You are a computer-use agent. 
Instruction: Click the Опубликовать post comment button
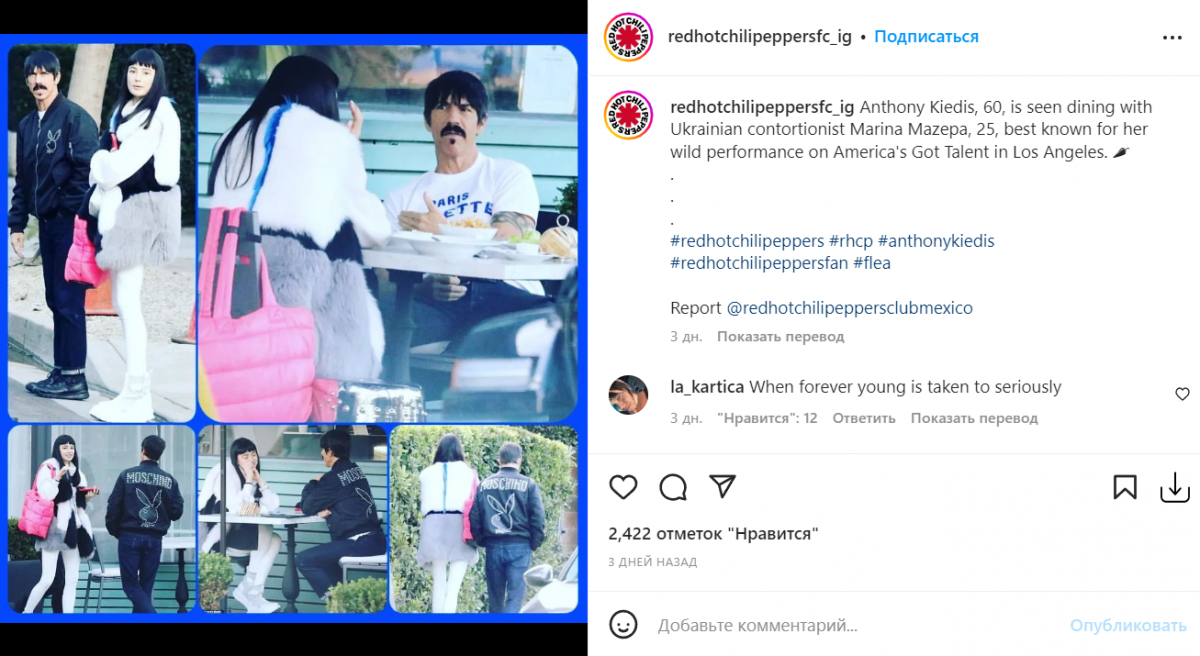tap(1128, 626)
